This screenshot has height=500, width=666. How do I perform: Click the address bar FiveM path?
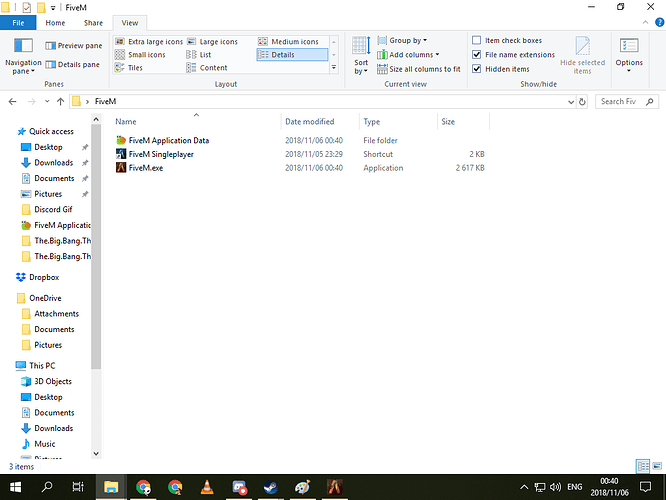(x=105, y=102)
